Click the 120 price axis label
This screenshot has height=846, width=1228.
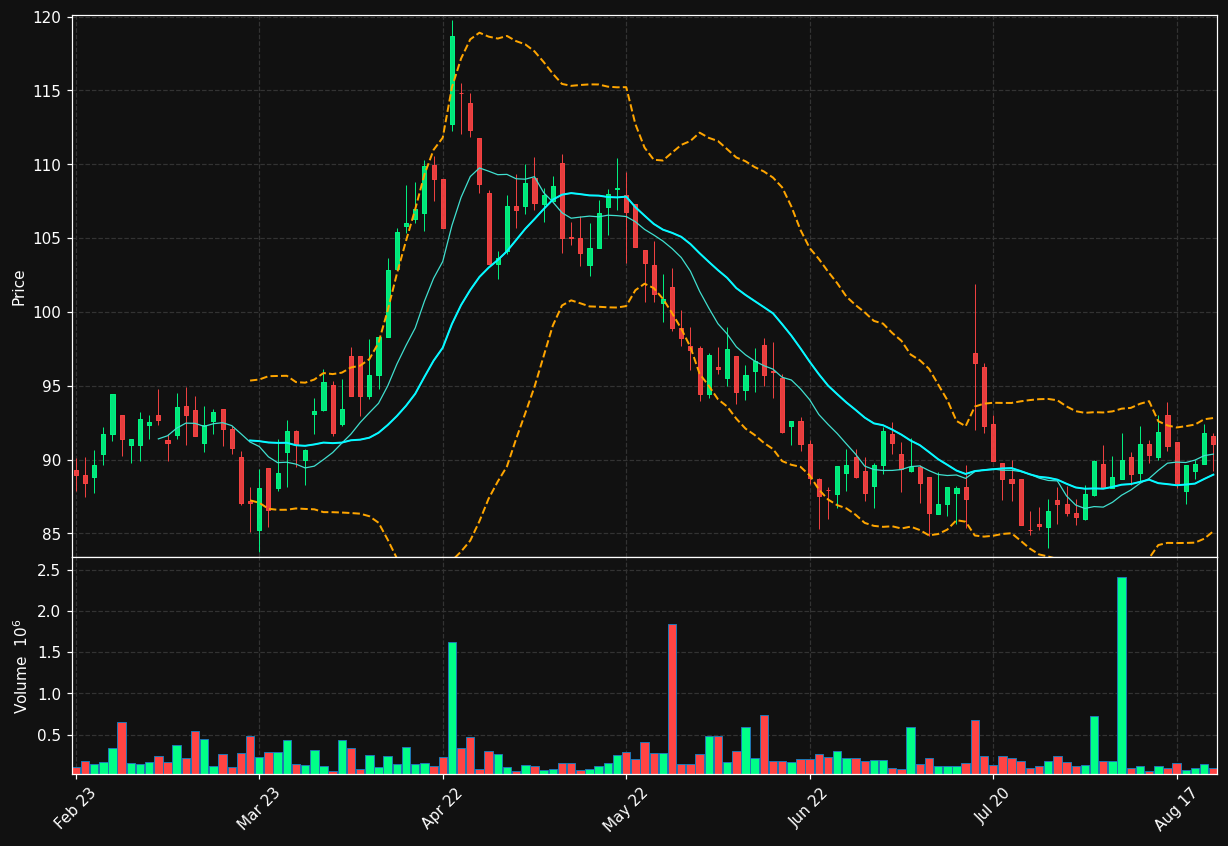point(48,17)
